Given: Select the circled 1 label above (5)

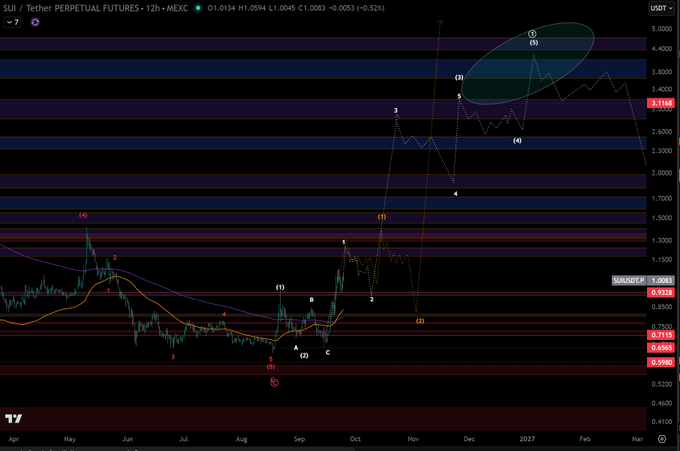Looking at the screenshot, I should (x=533, y=34).
